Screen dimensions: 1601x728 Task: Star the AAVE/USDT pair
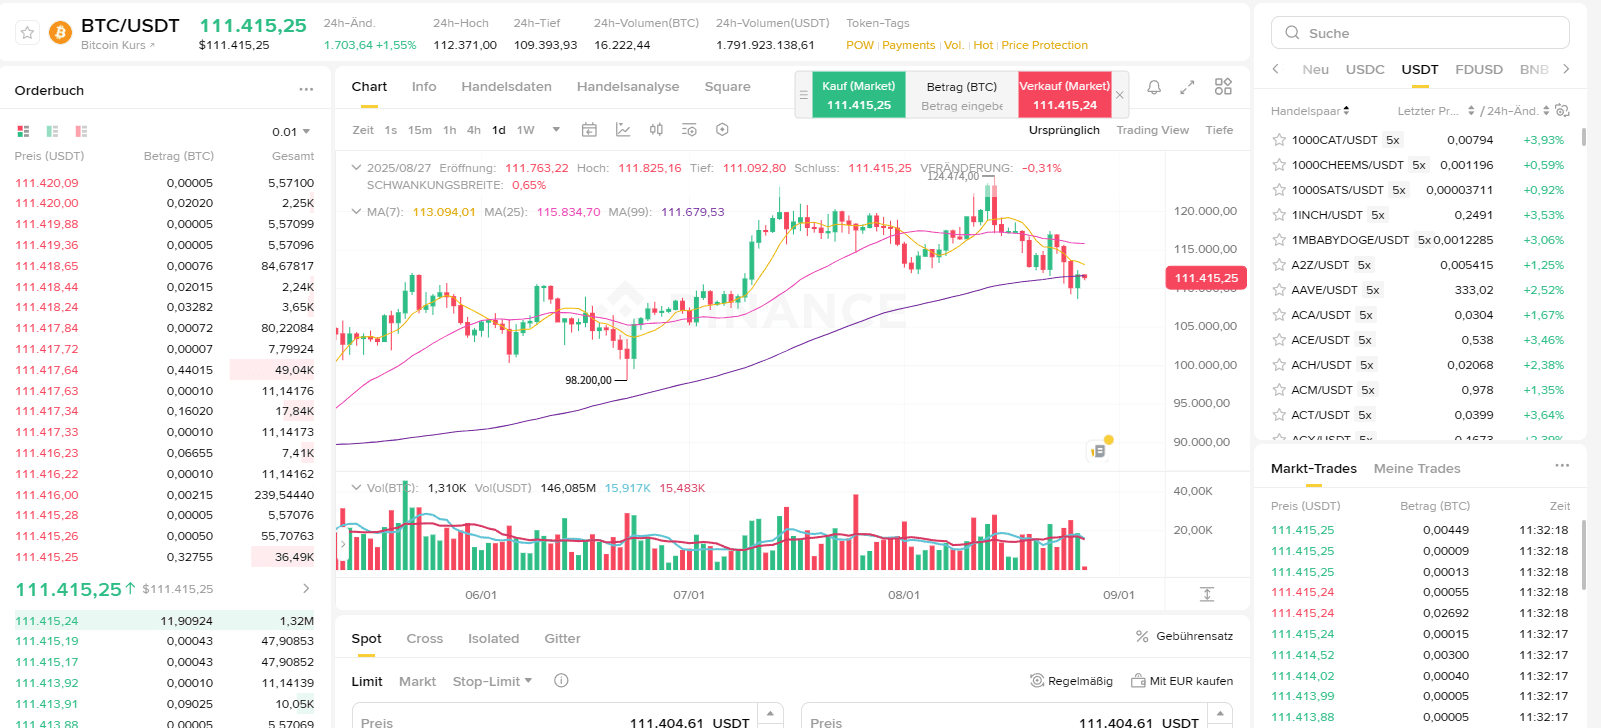pos(1278,290)
